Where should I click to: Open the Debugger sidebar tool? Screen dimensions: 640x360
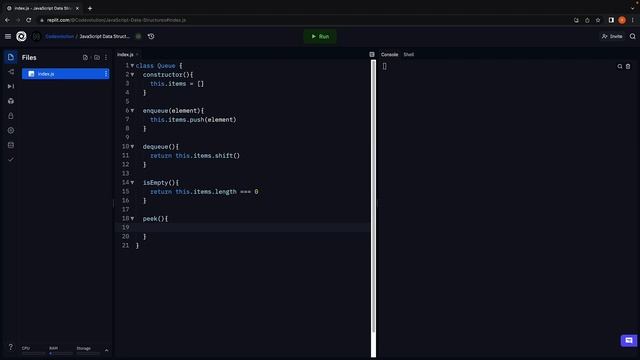11,87
